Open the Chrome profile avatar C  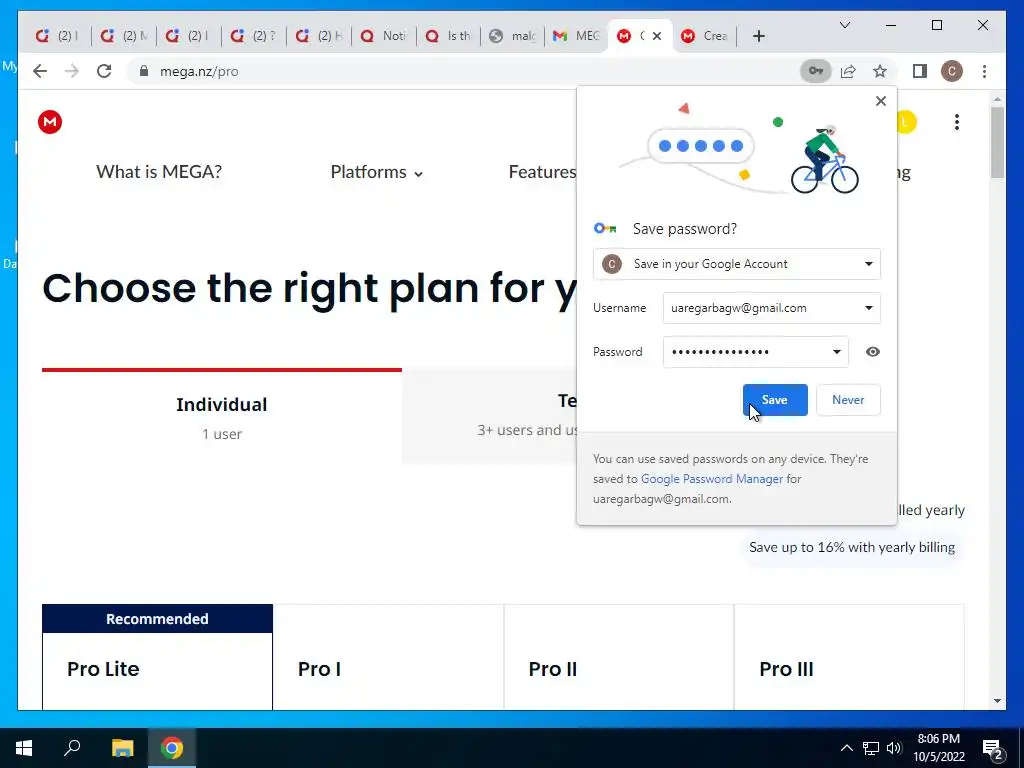[x=952, y=71]
